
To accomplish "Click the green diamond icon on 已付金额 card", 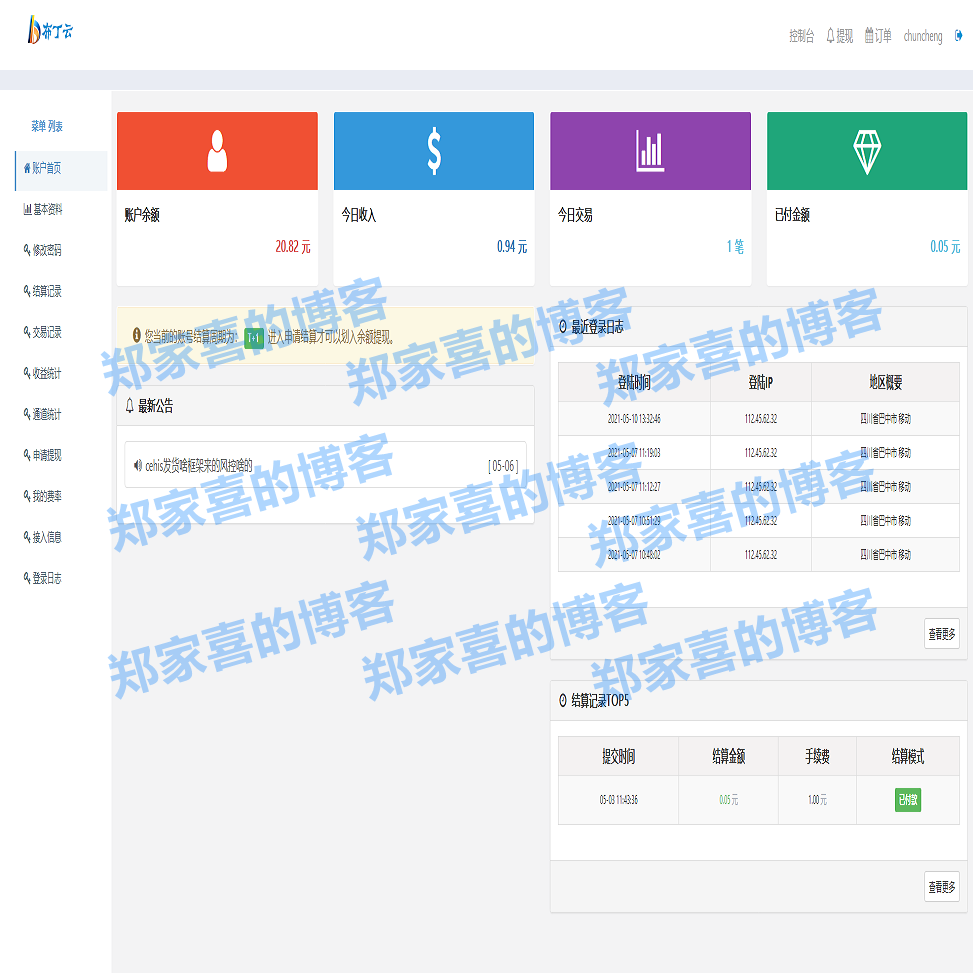I will [866, 150].
